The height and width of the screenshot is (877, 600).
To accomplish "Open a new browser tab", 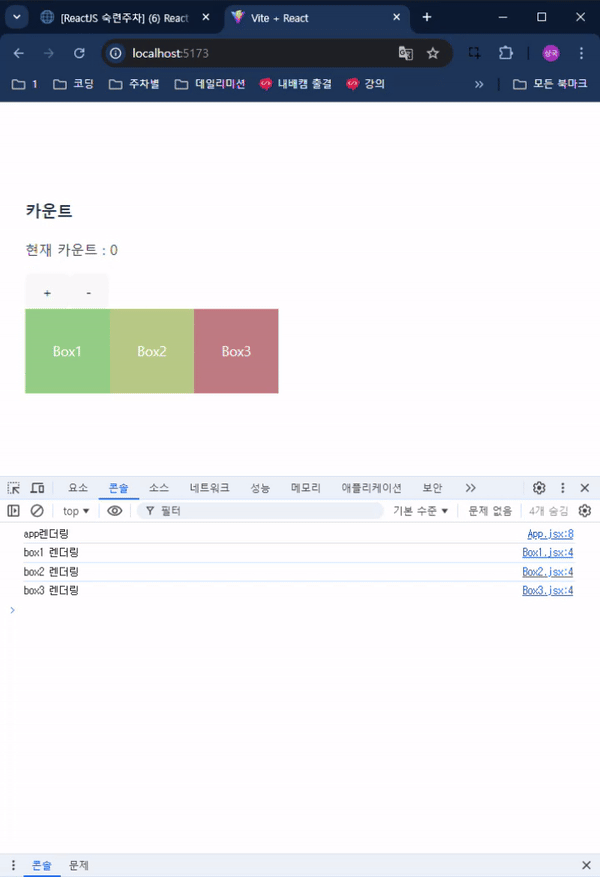I will pyautogui.click(x=427, y=17).
